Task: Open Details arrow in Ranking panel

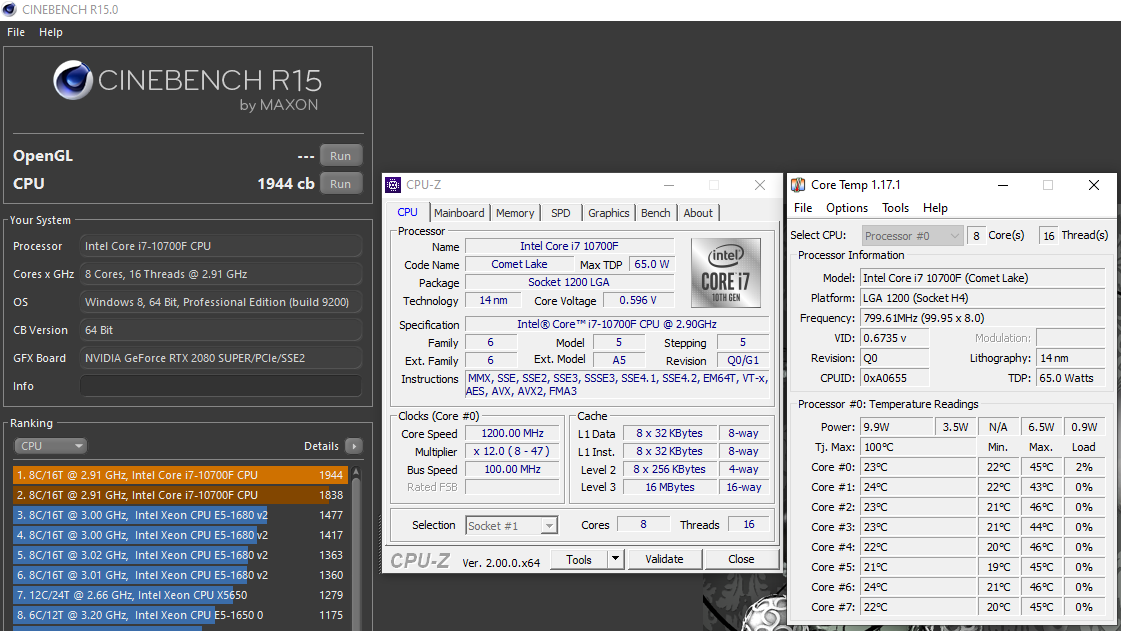Action: pyautogui.click(x=353, y=446)
